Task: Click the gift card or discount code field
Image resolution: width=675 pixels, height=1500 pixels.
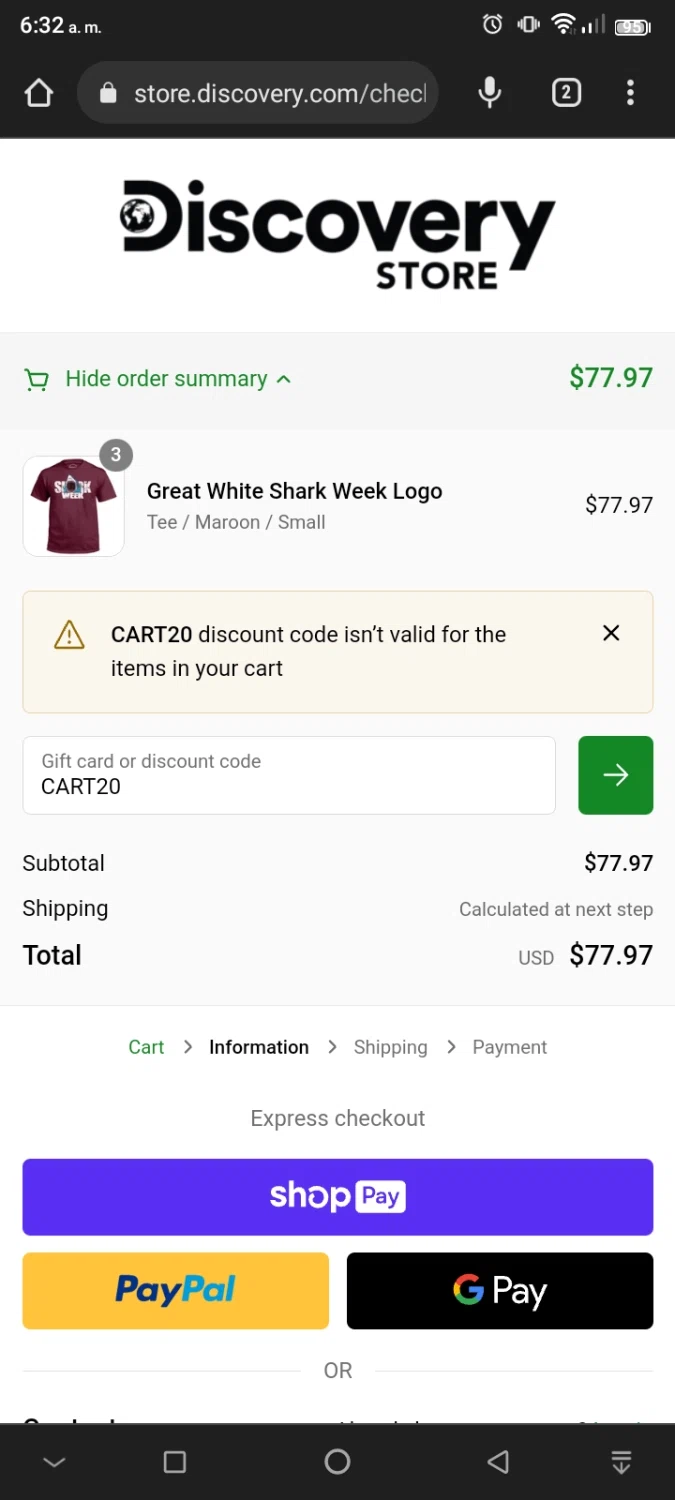Action: [x=288, y=775]
